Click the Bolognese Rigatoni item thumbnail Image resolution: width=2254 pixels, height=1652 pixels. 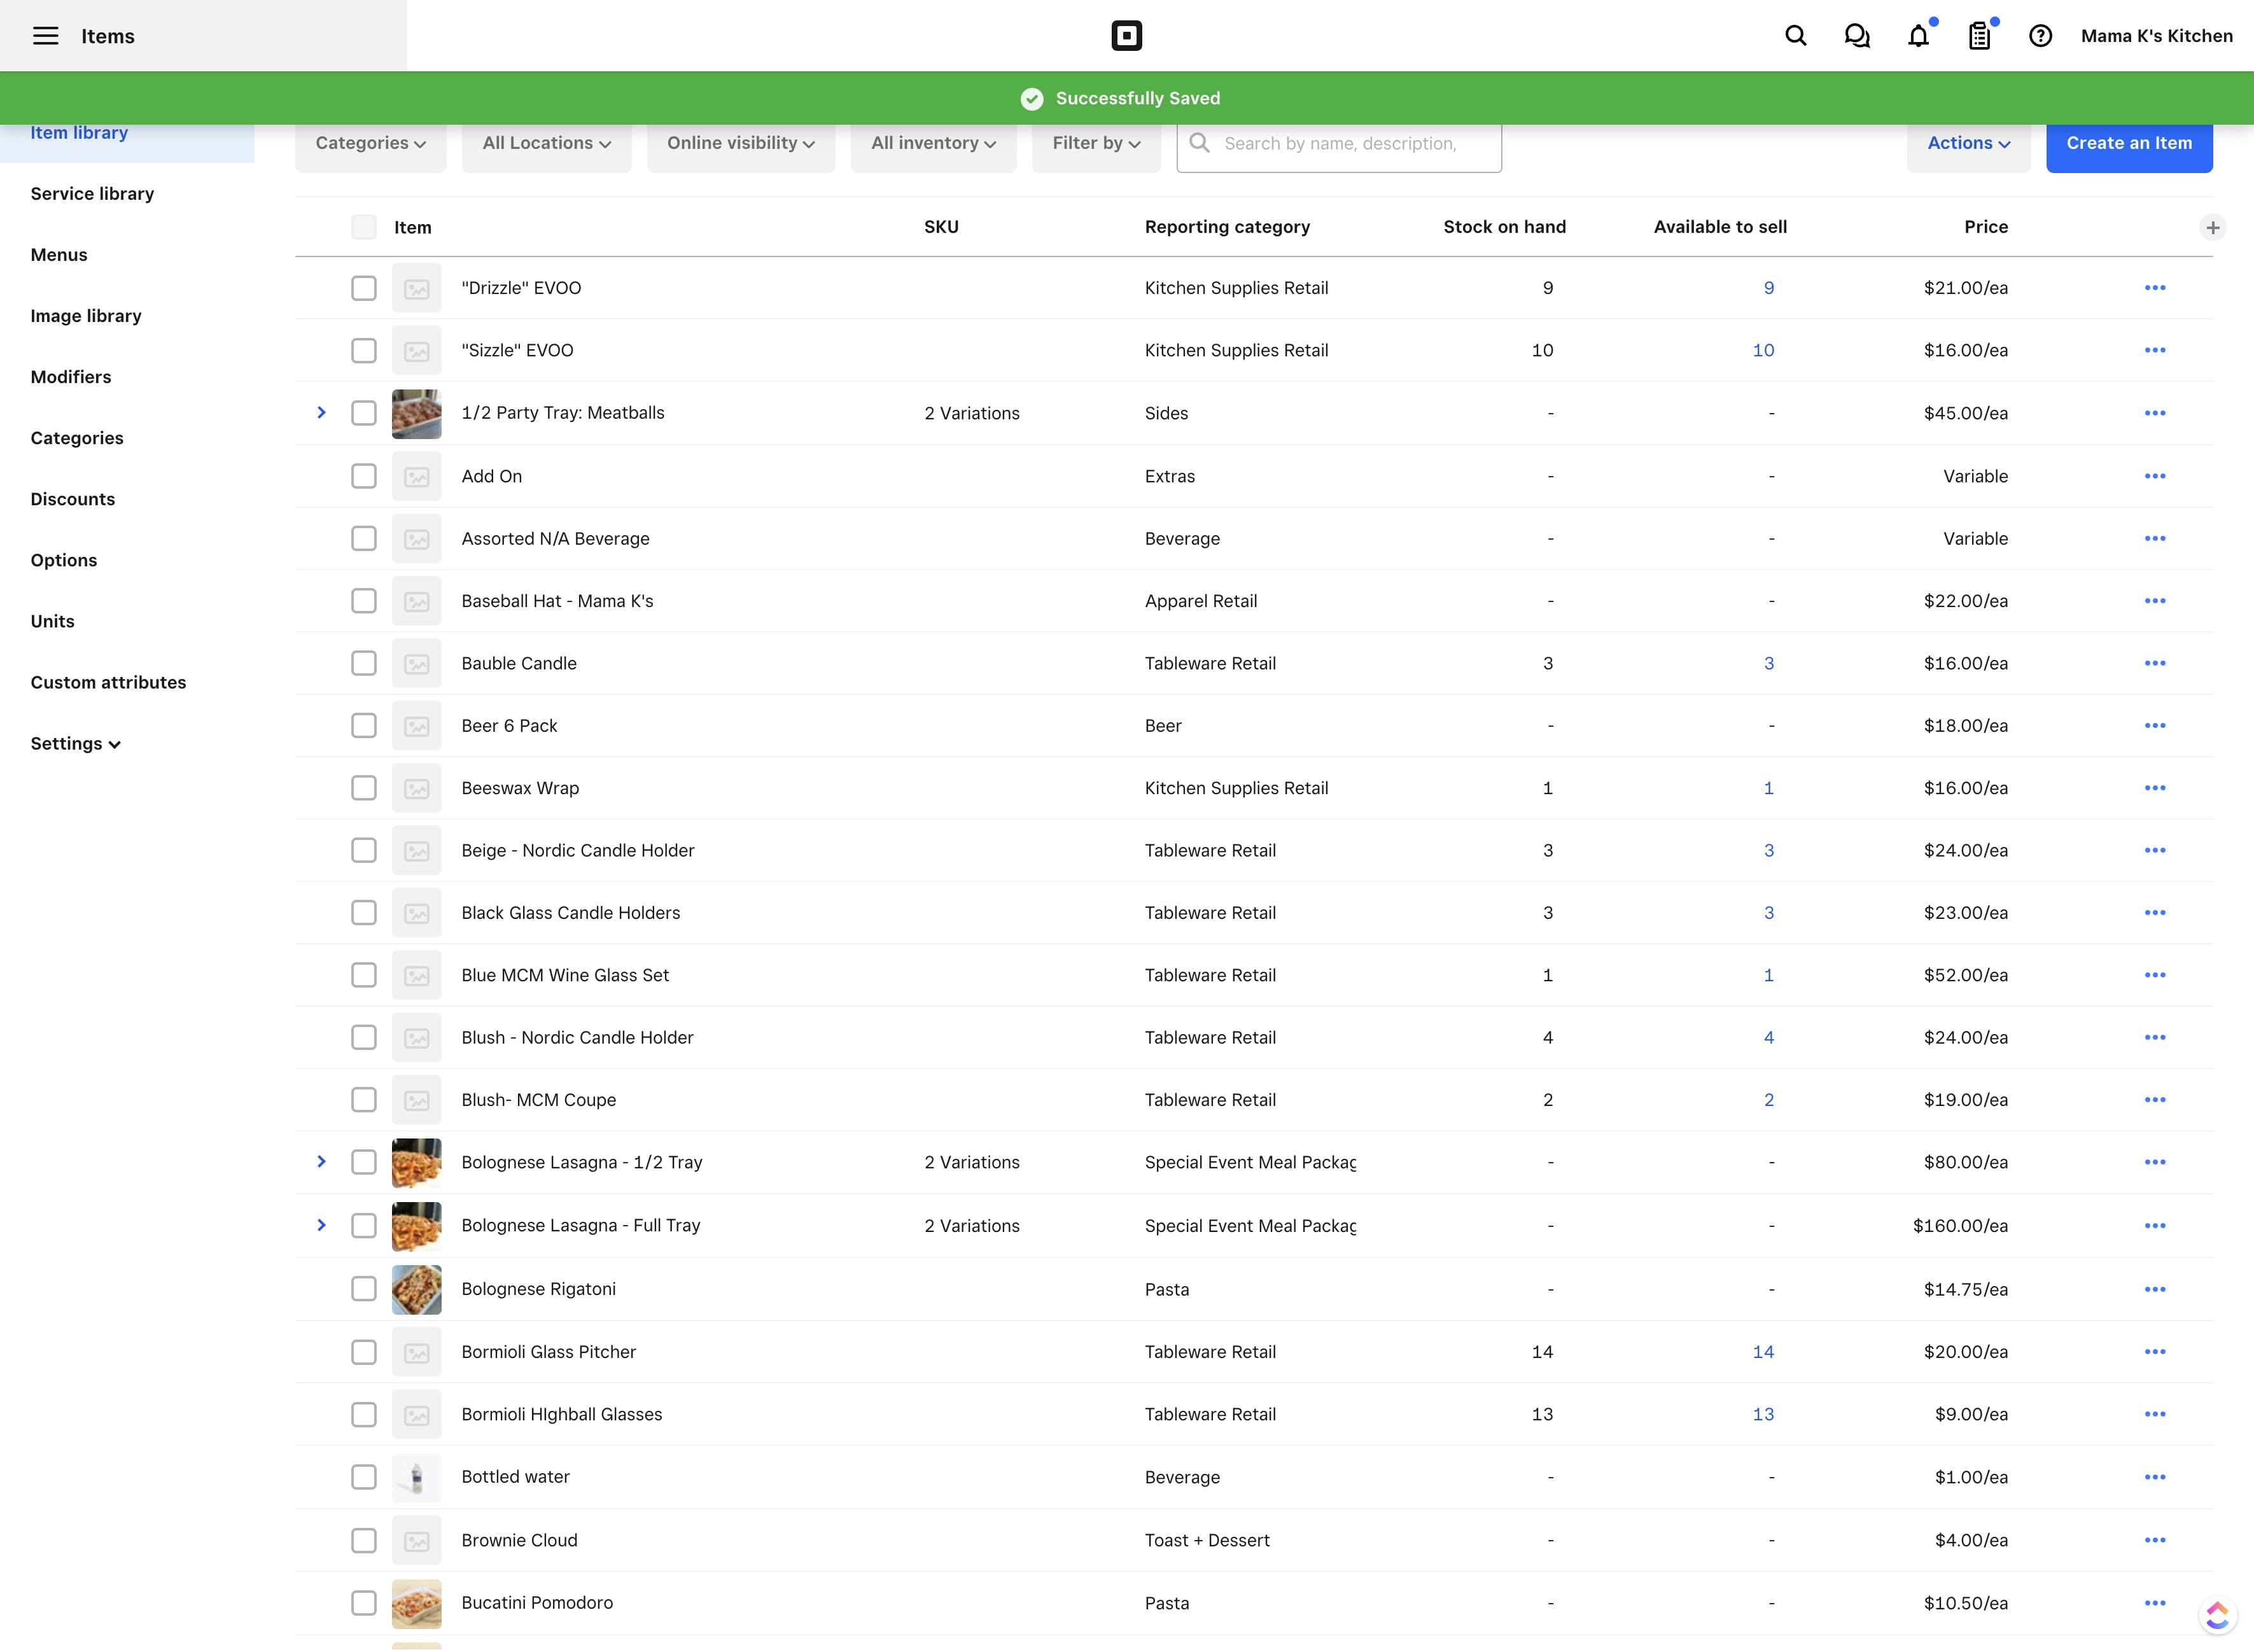point(416,1289)
